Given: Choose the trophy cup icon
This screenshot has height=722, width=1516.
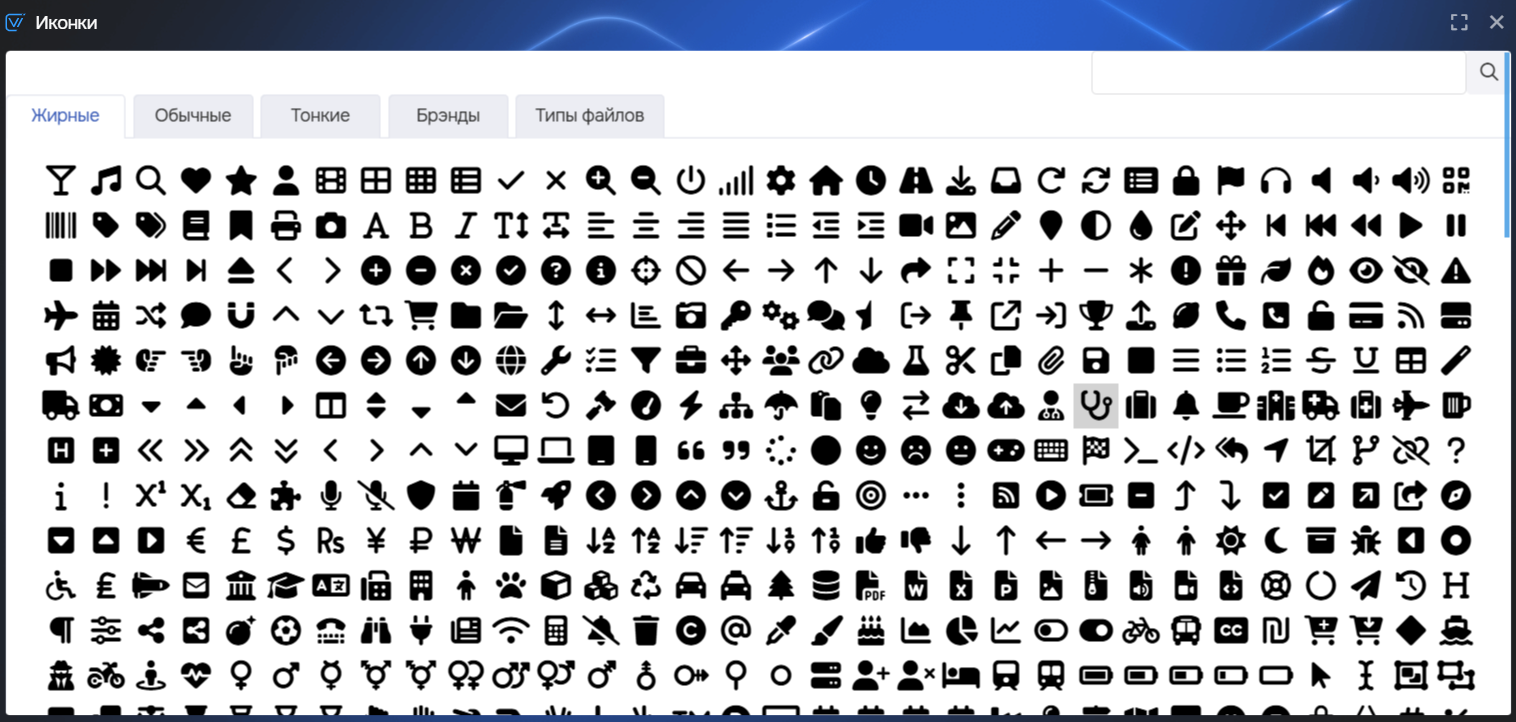Looking at the screenshot, I should click(1096, 316).
